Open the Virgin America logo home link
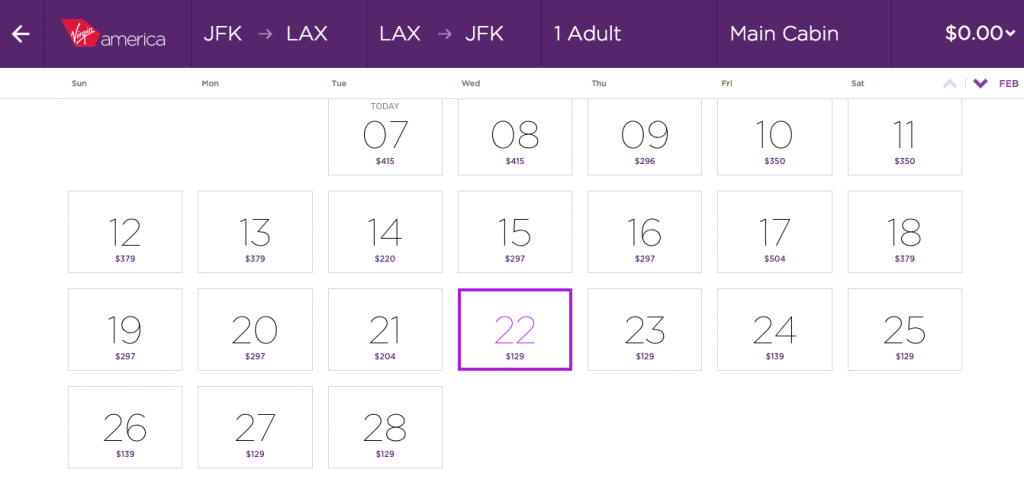Screen dimensions: 1024x489 click(114, 34)
